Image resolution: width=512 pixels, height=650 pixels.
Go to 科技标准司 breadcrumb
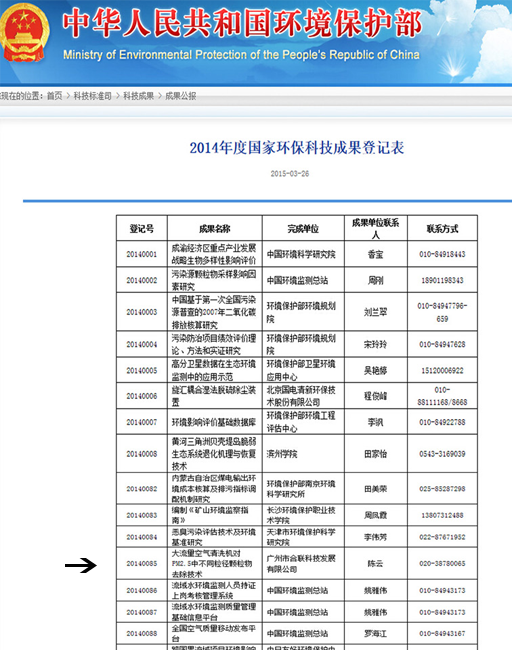[92, 96]
